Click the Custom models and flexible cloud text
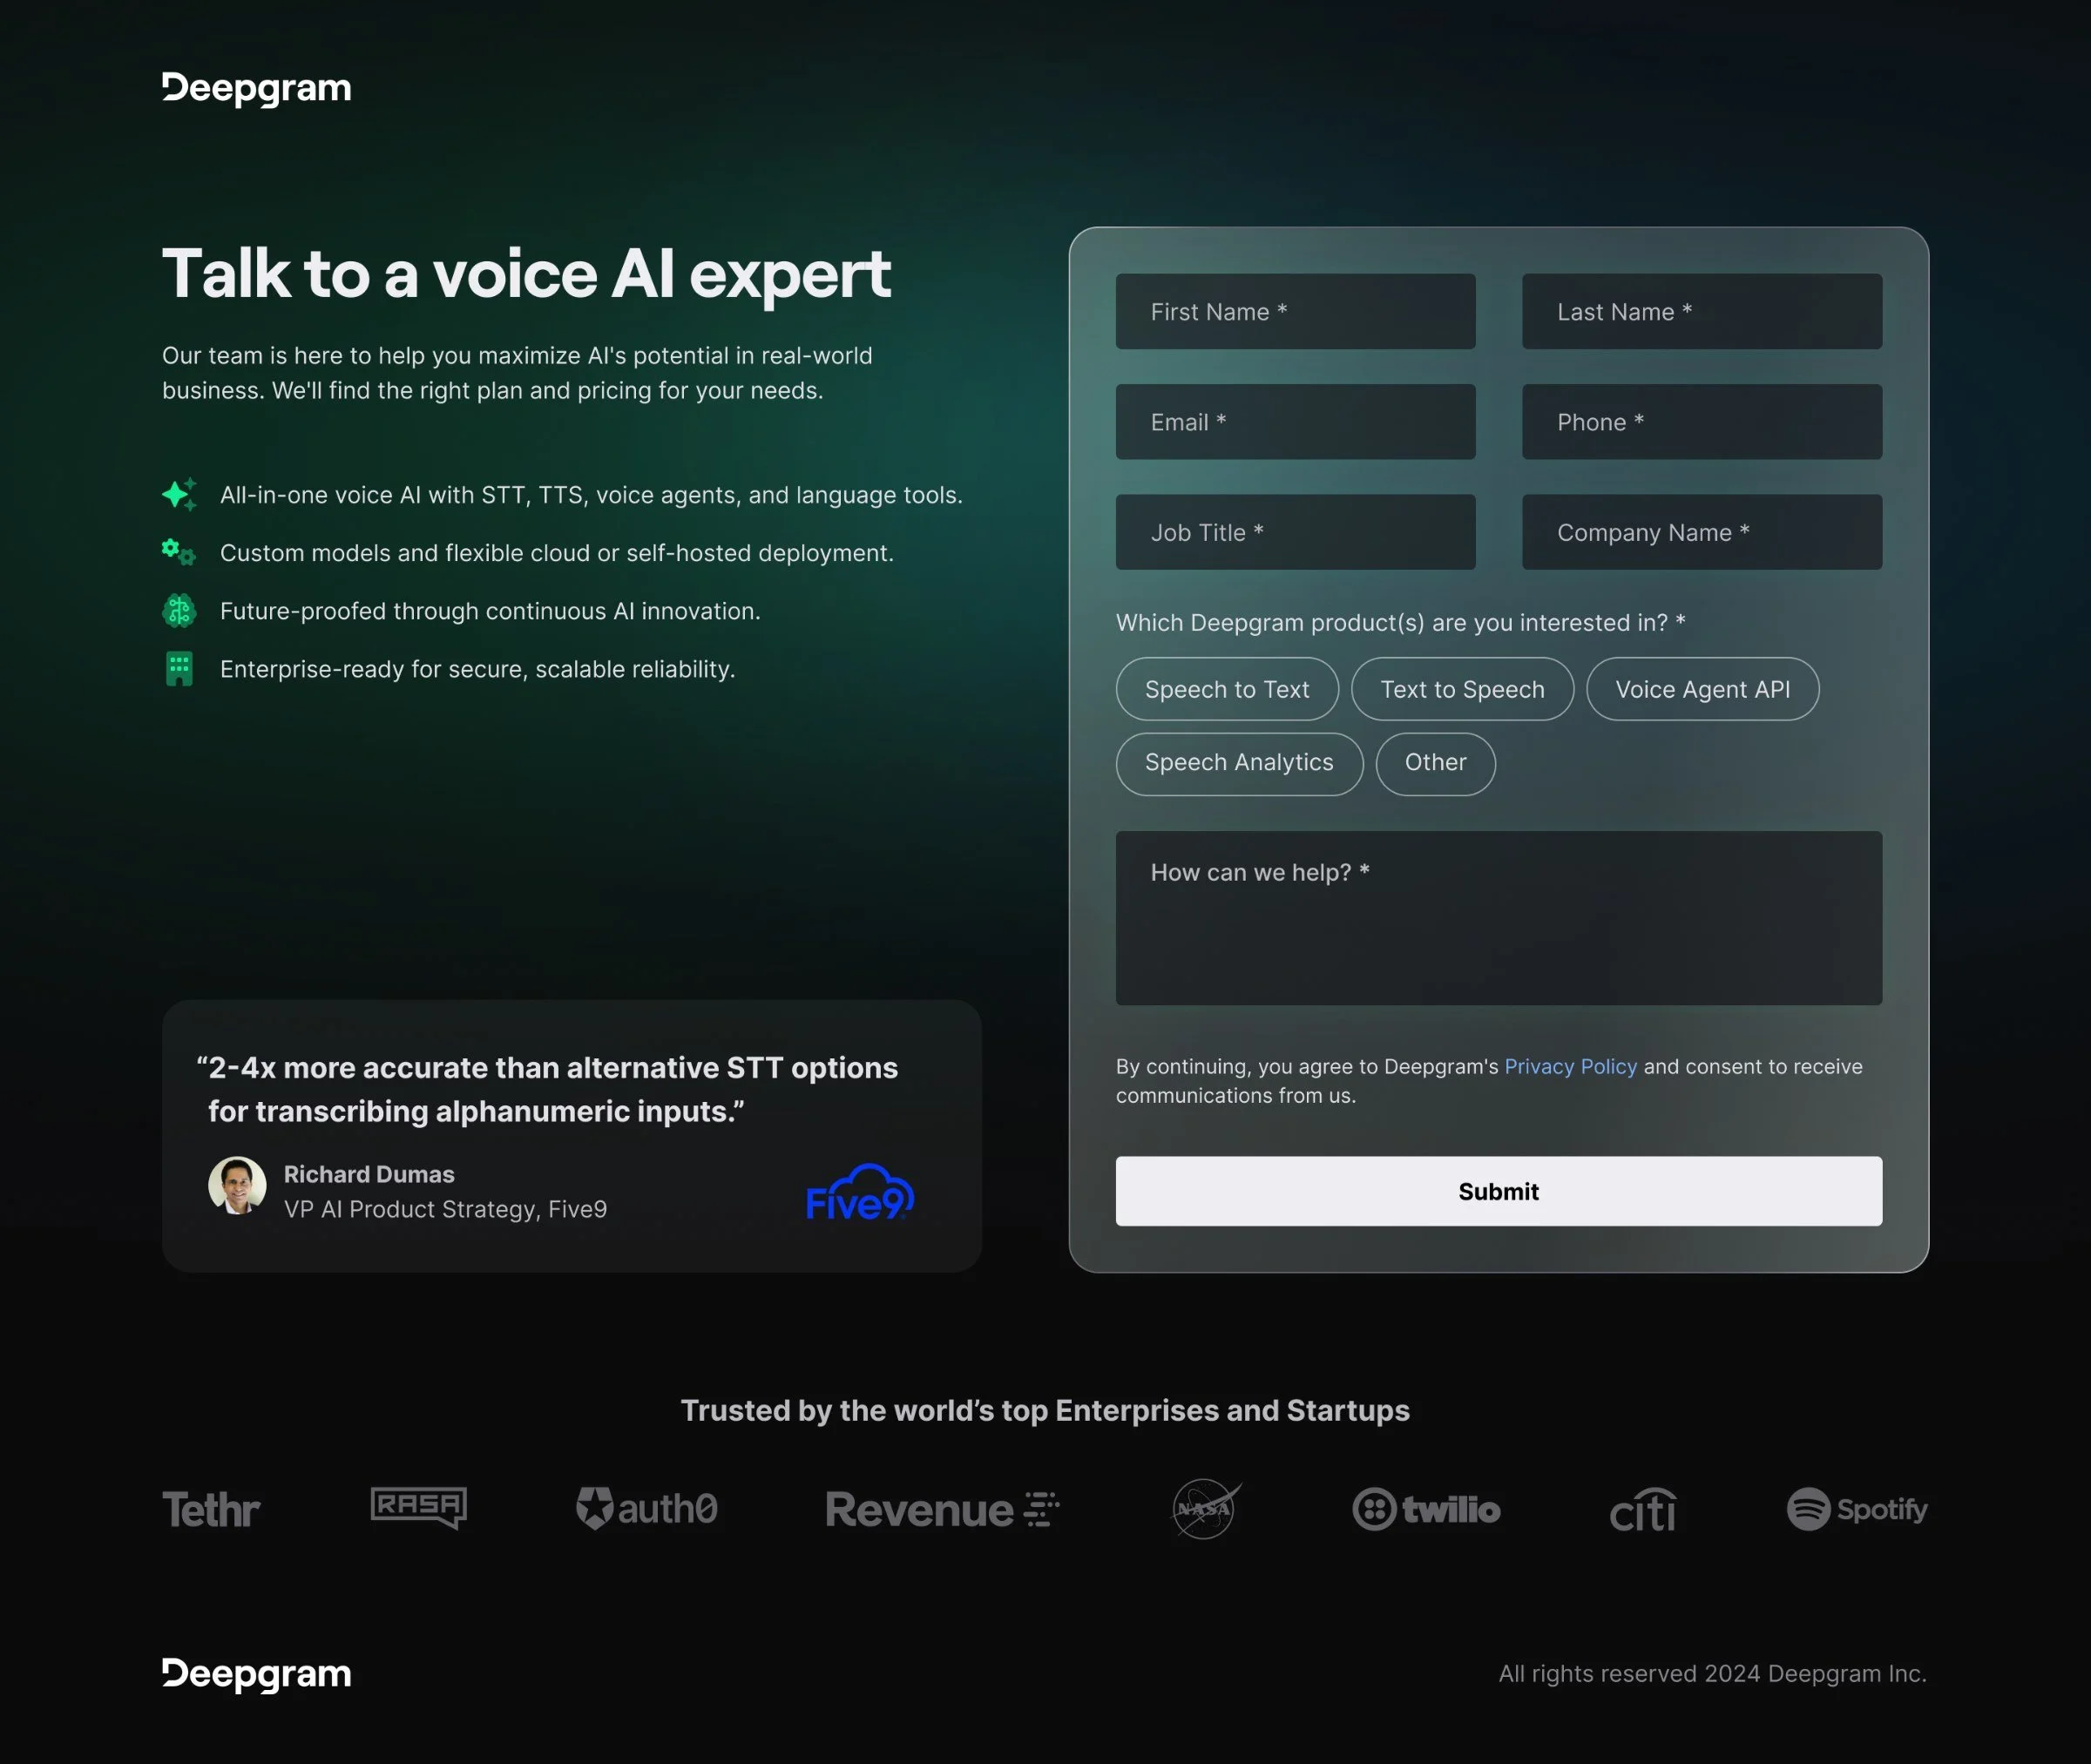2091x1764 pixels. (x=557, y=553)
